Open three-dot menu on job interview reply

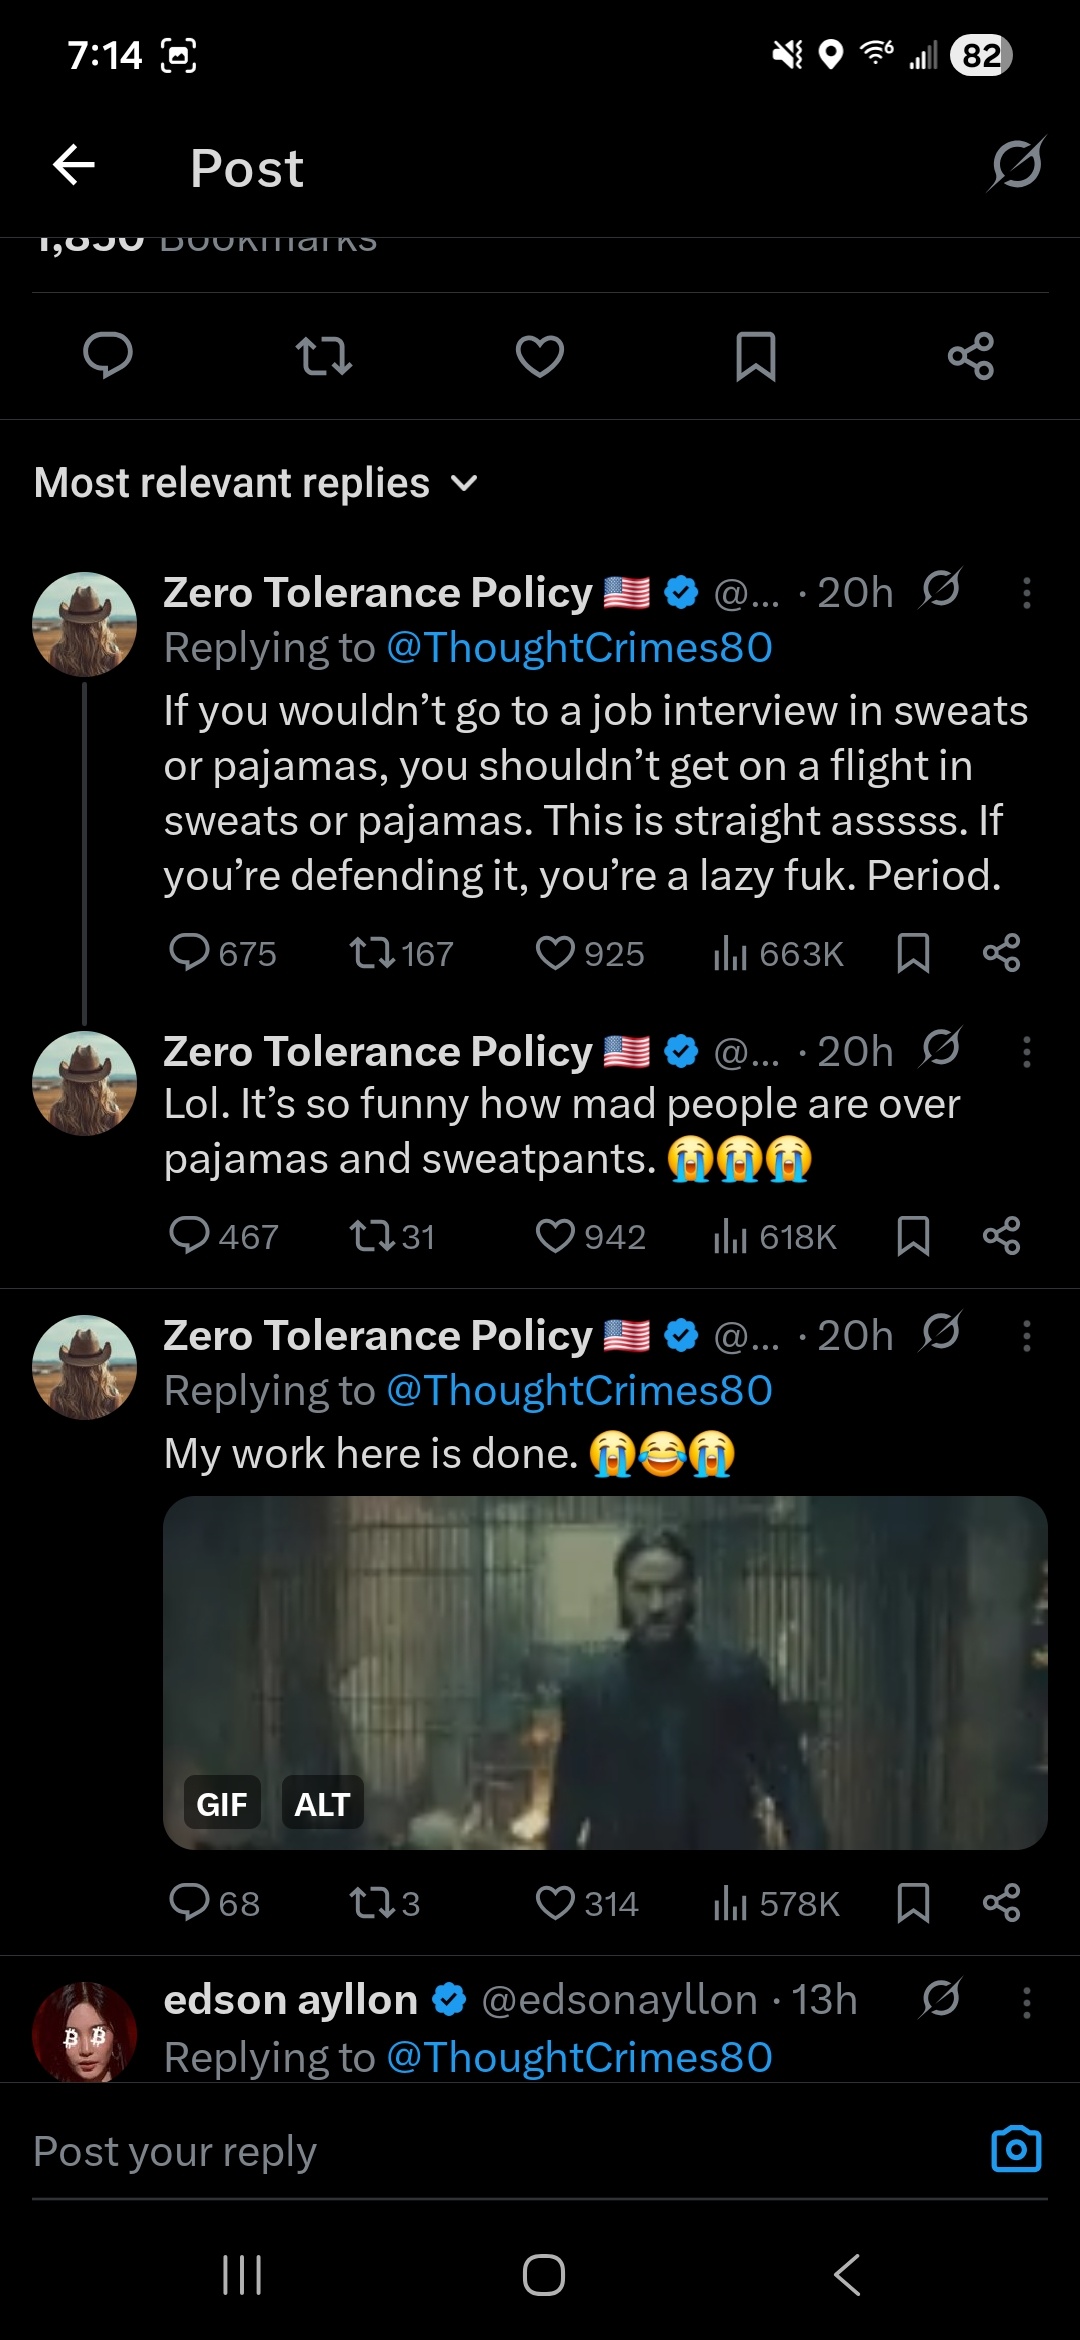[1026, 593]
